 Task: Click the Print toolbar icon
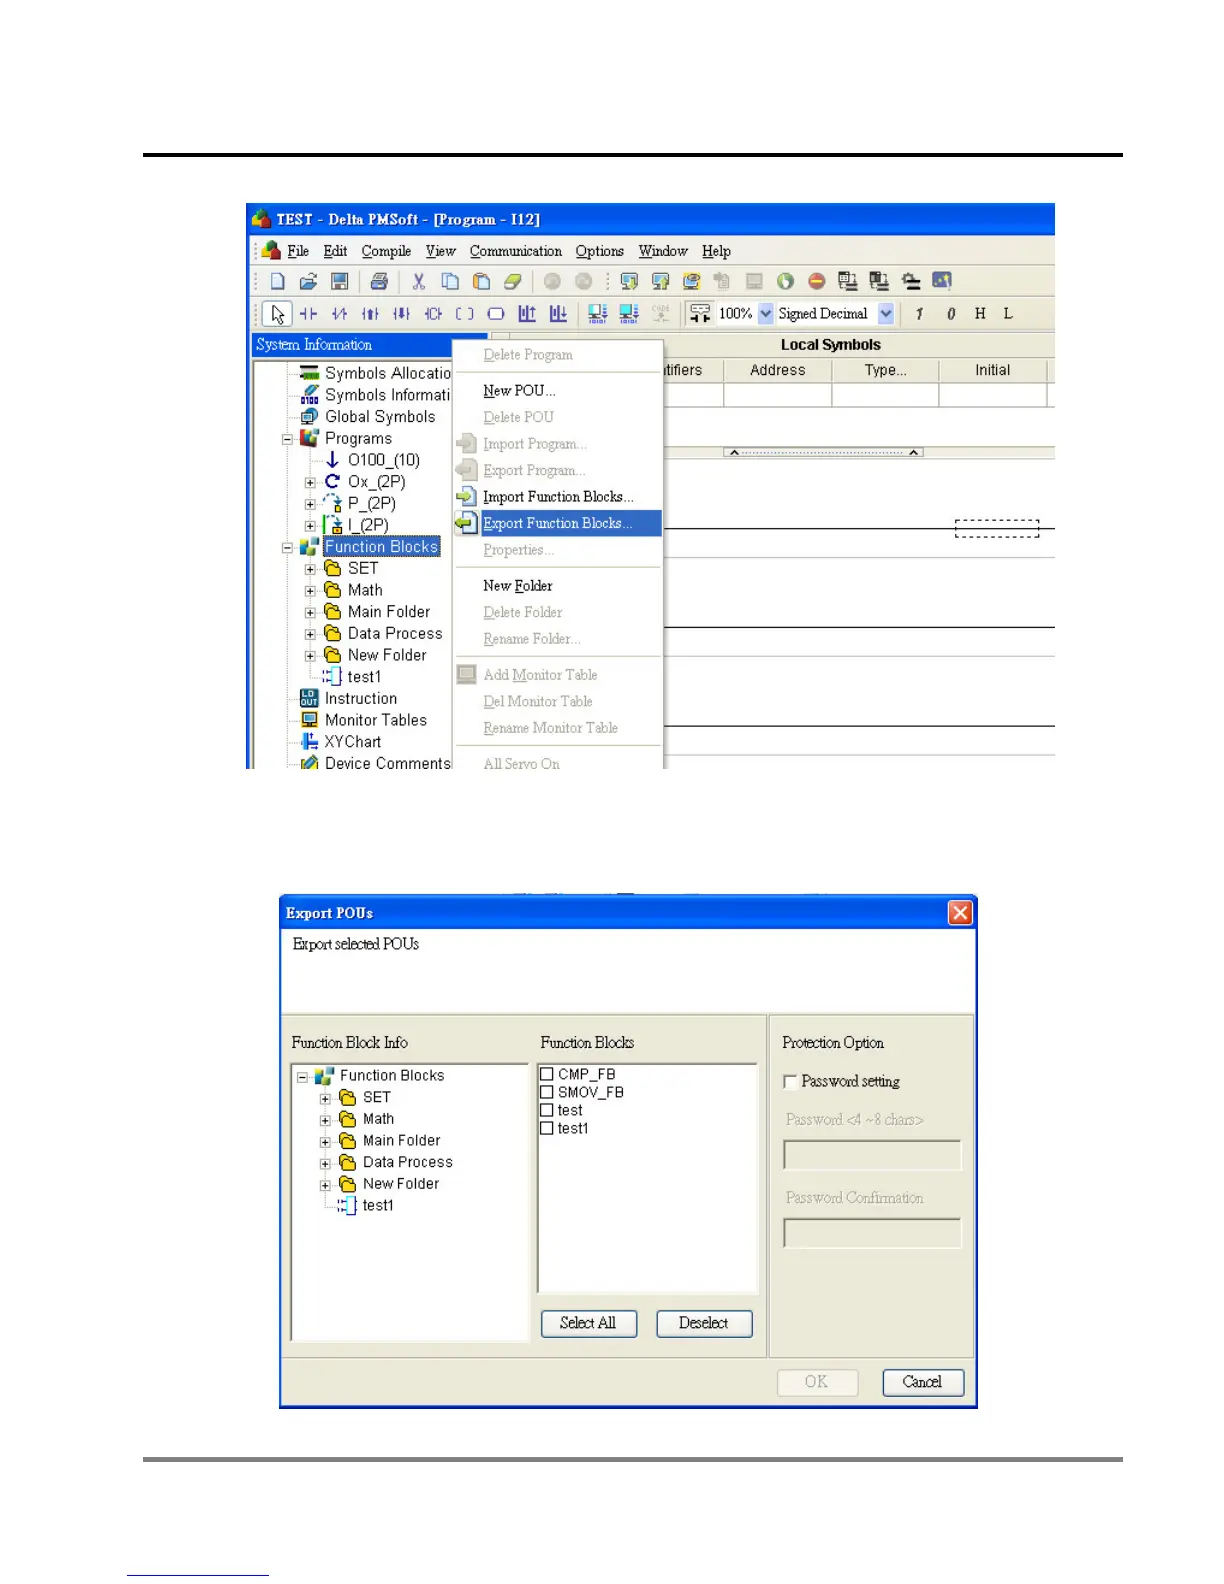coord(379,281)
